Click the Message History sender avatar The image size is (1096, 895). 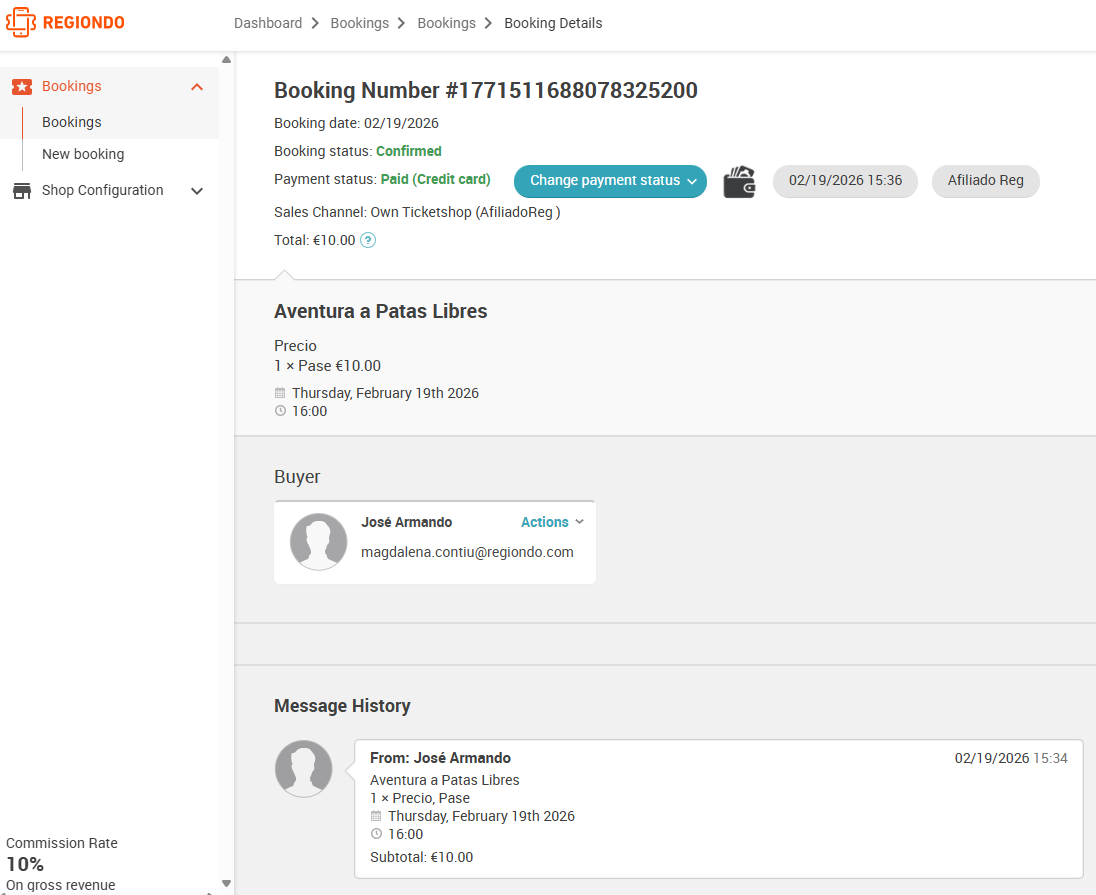click(303, 768)
